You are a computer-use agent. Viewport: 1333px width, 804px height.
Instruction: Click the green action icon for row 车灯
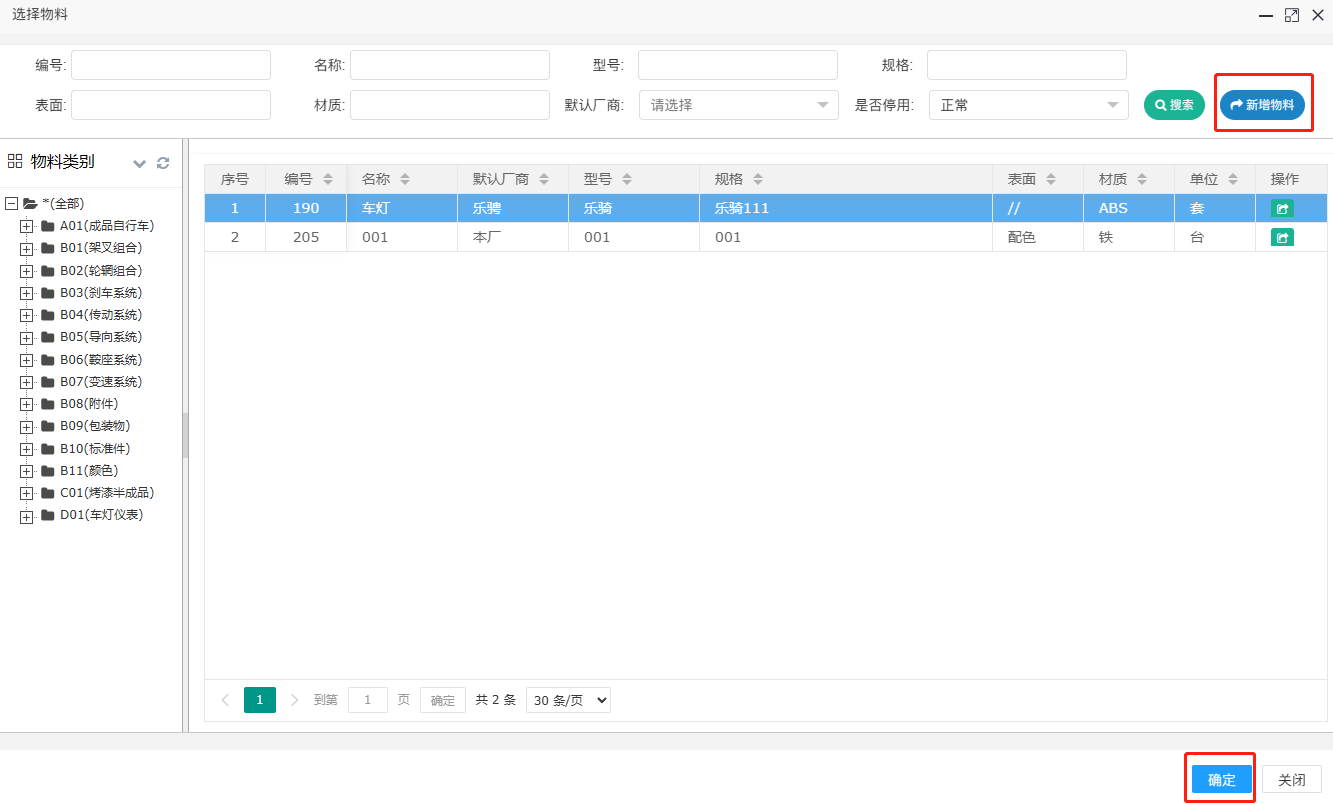tap(1282, 209)
